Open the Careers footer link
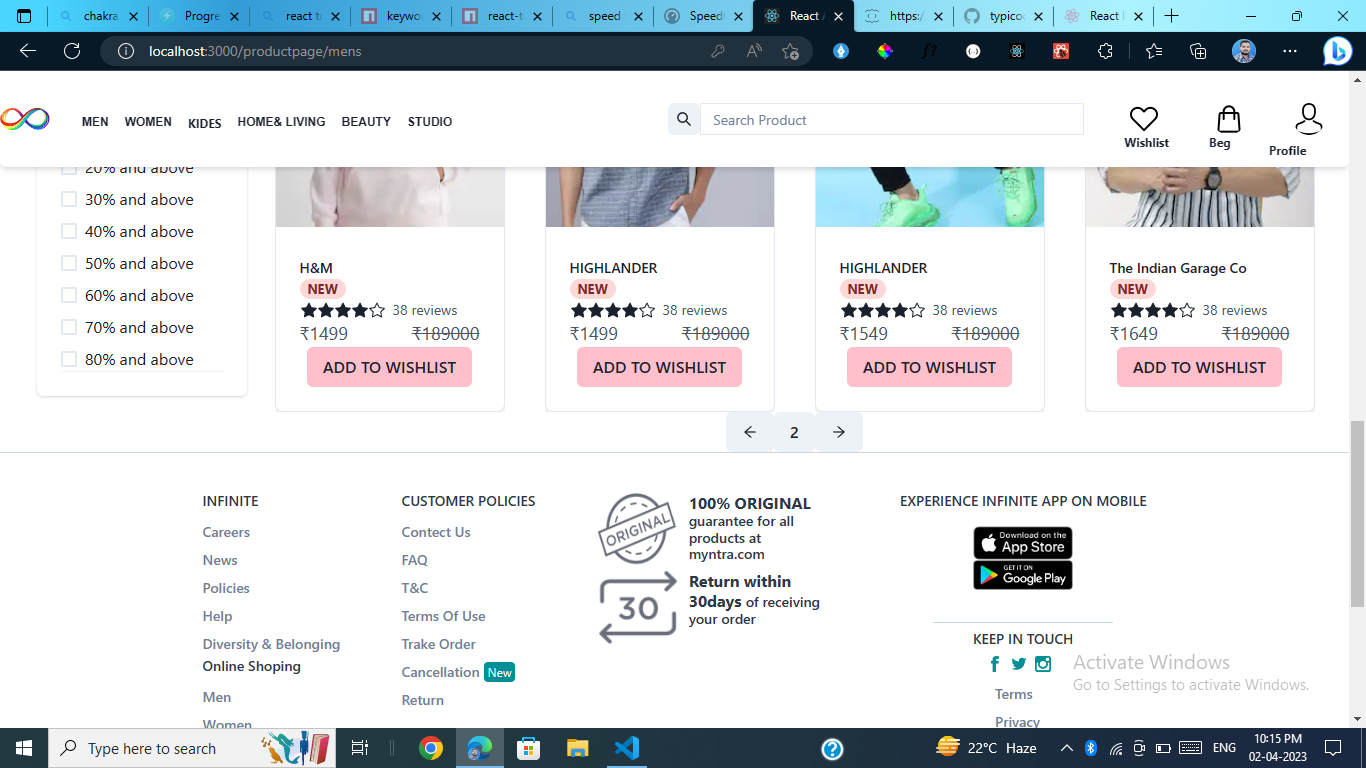The height and width of the screenshot is (768, 1366). [x=226, y=532]
